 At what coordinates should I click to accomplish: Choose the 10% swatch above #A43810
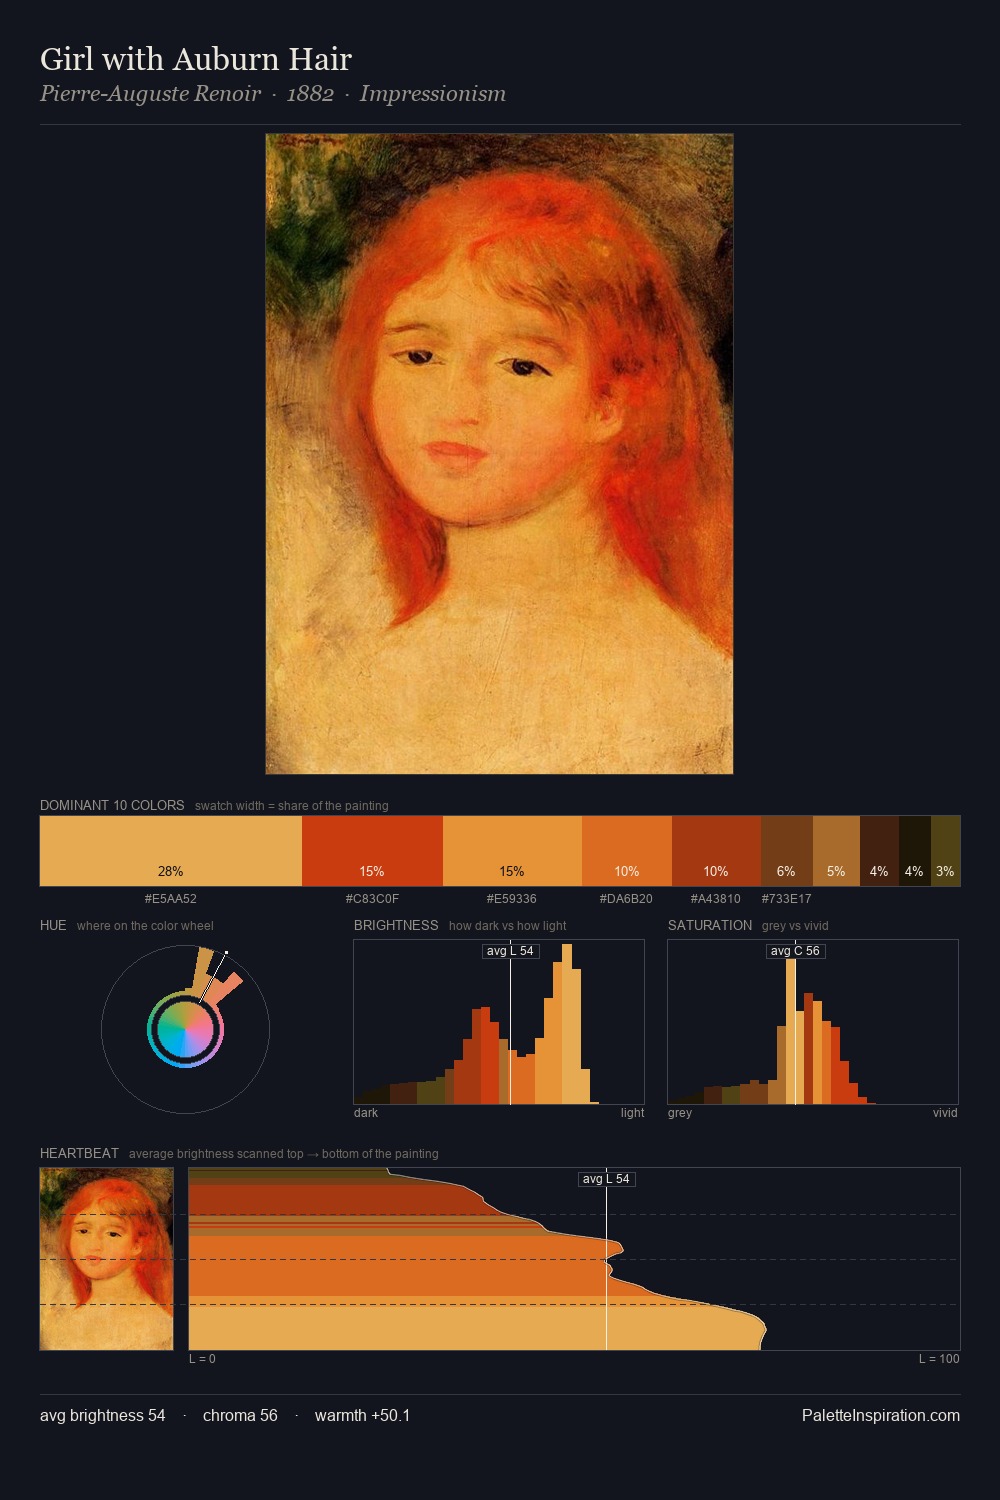click(x=716, y=851)
